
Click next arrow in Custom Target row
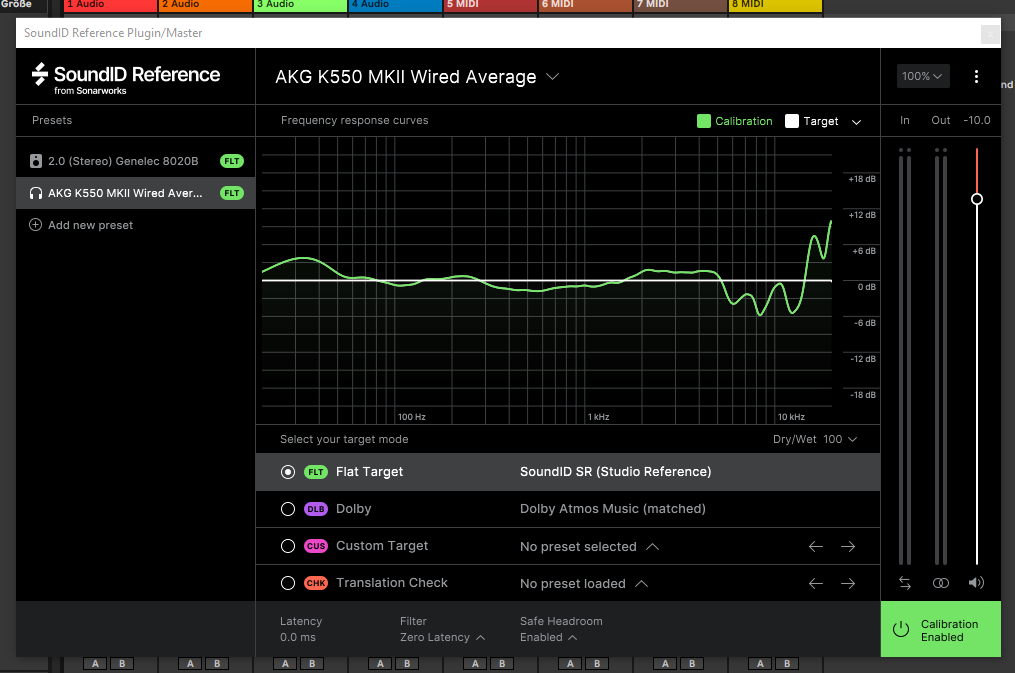pos(848,547)
